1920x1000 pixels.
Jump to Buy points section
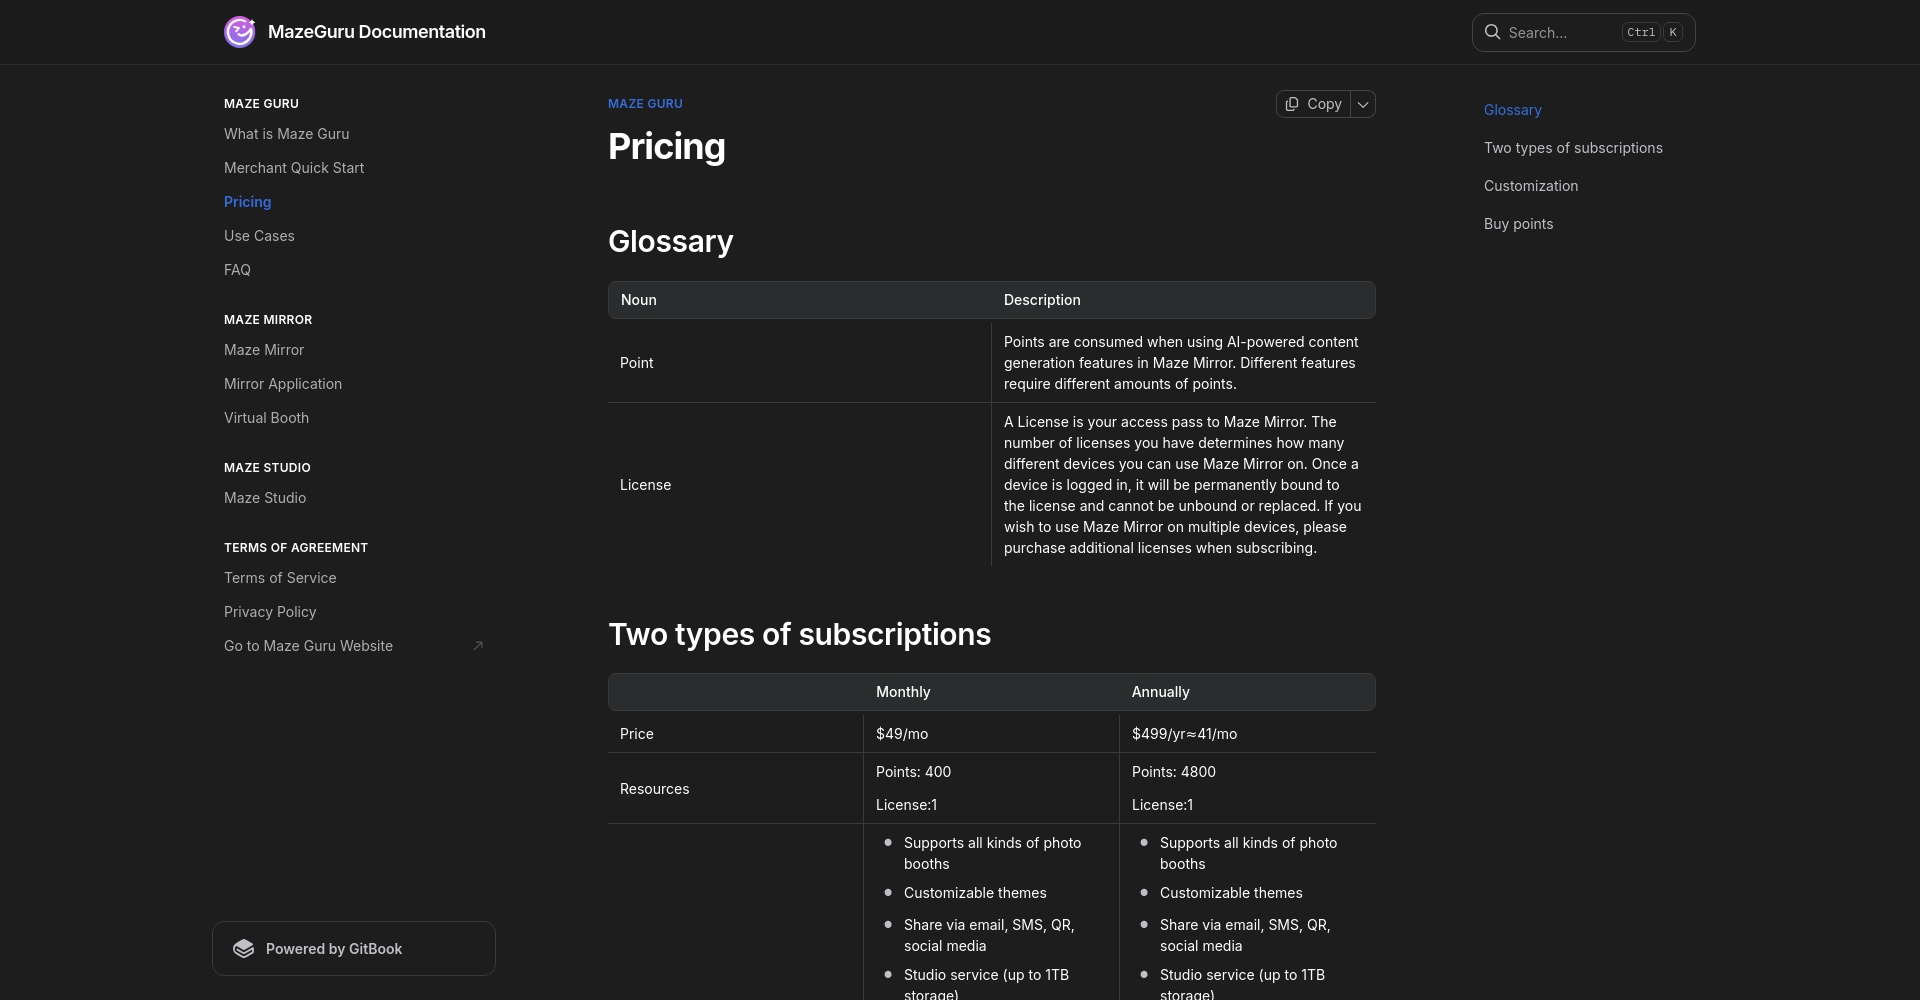pyautogui.click(x=1518, y=224)
